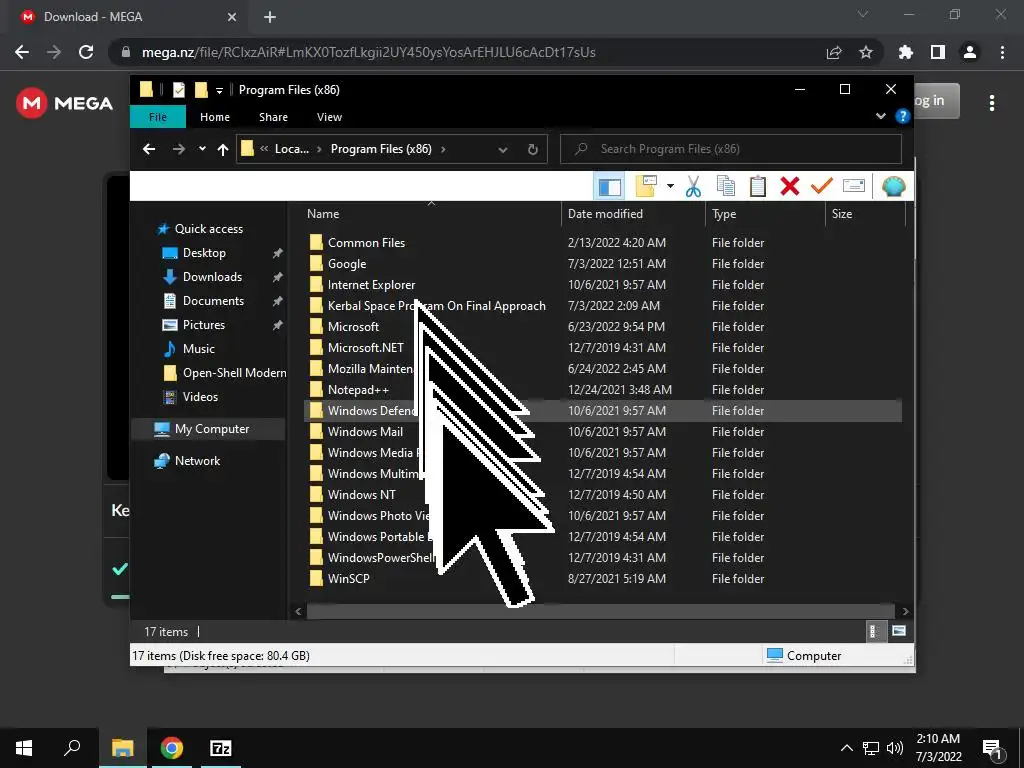Open Open-Shell Modern folder in sidebar

(x=234, y=373)
